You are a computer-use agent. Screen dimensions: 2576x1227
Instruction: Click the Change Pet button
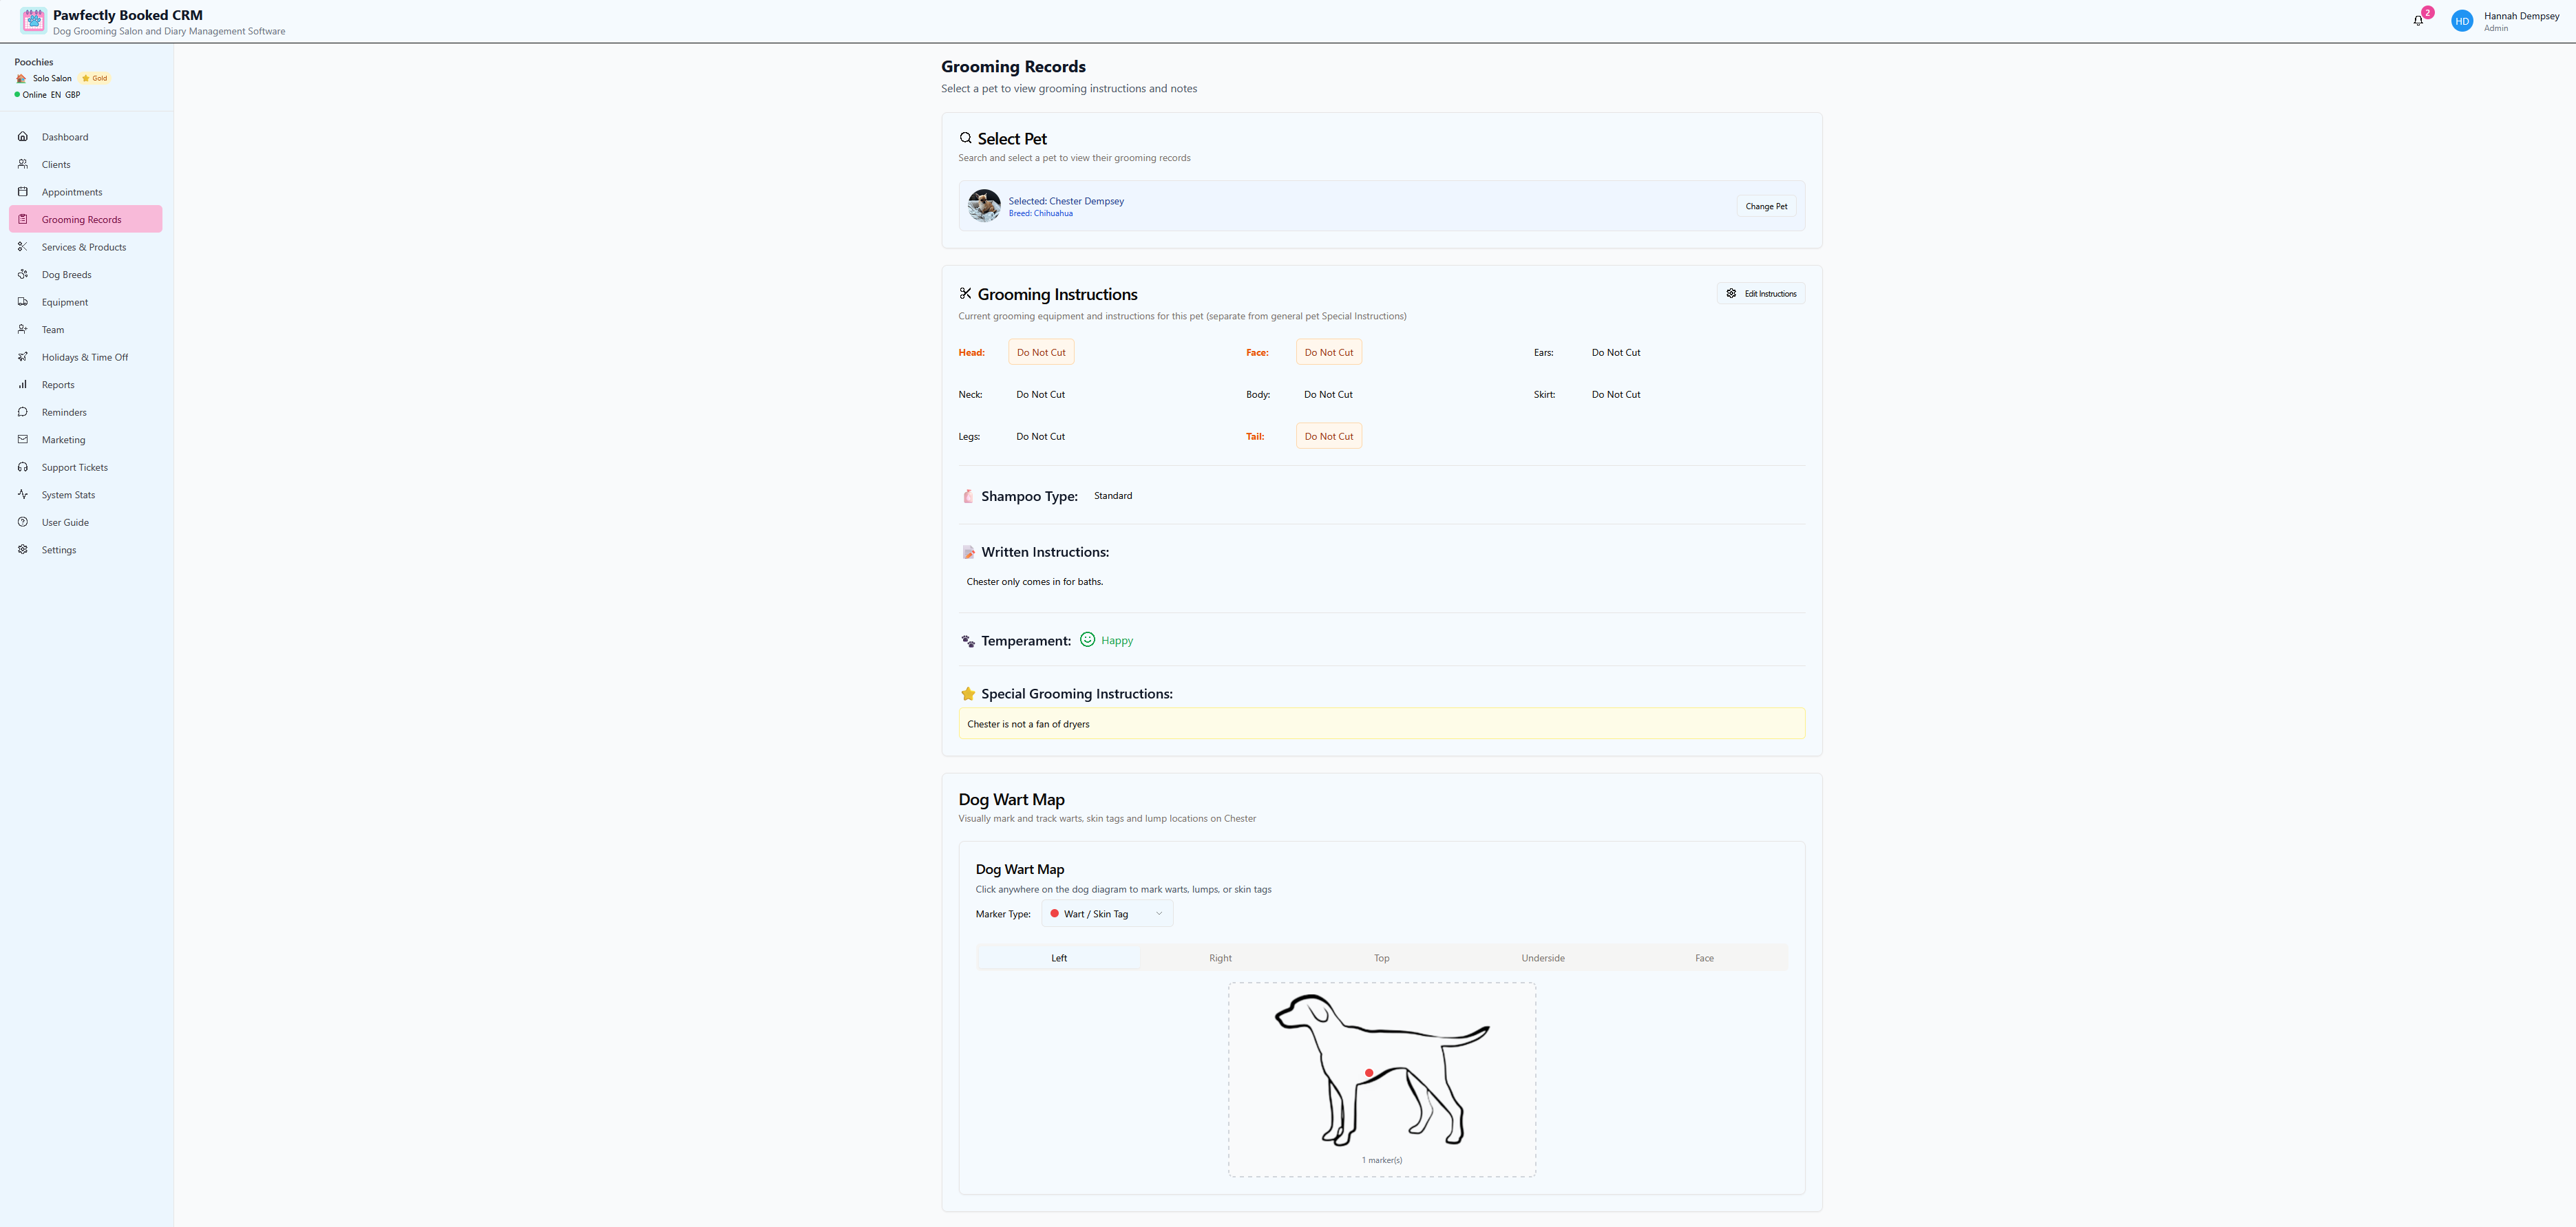coord(1766,206)
